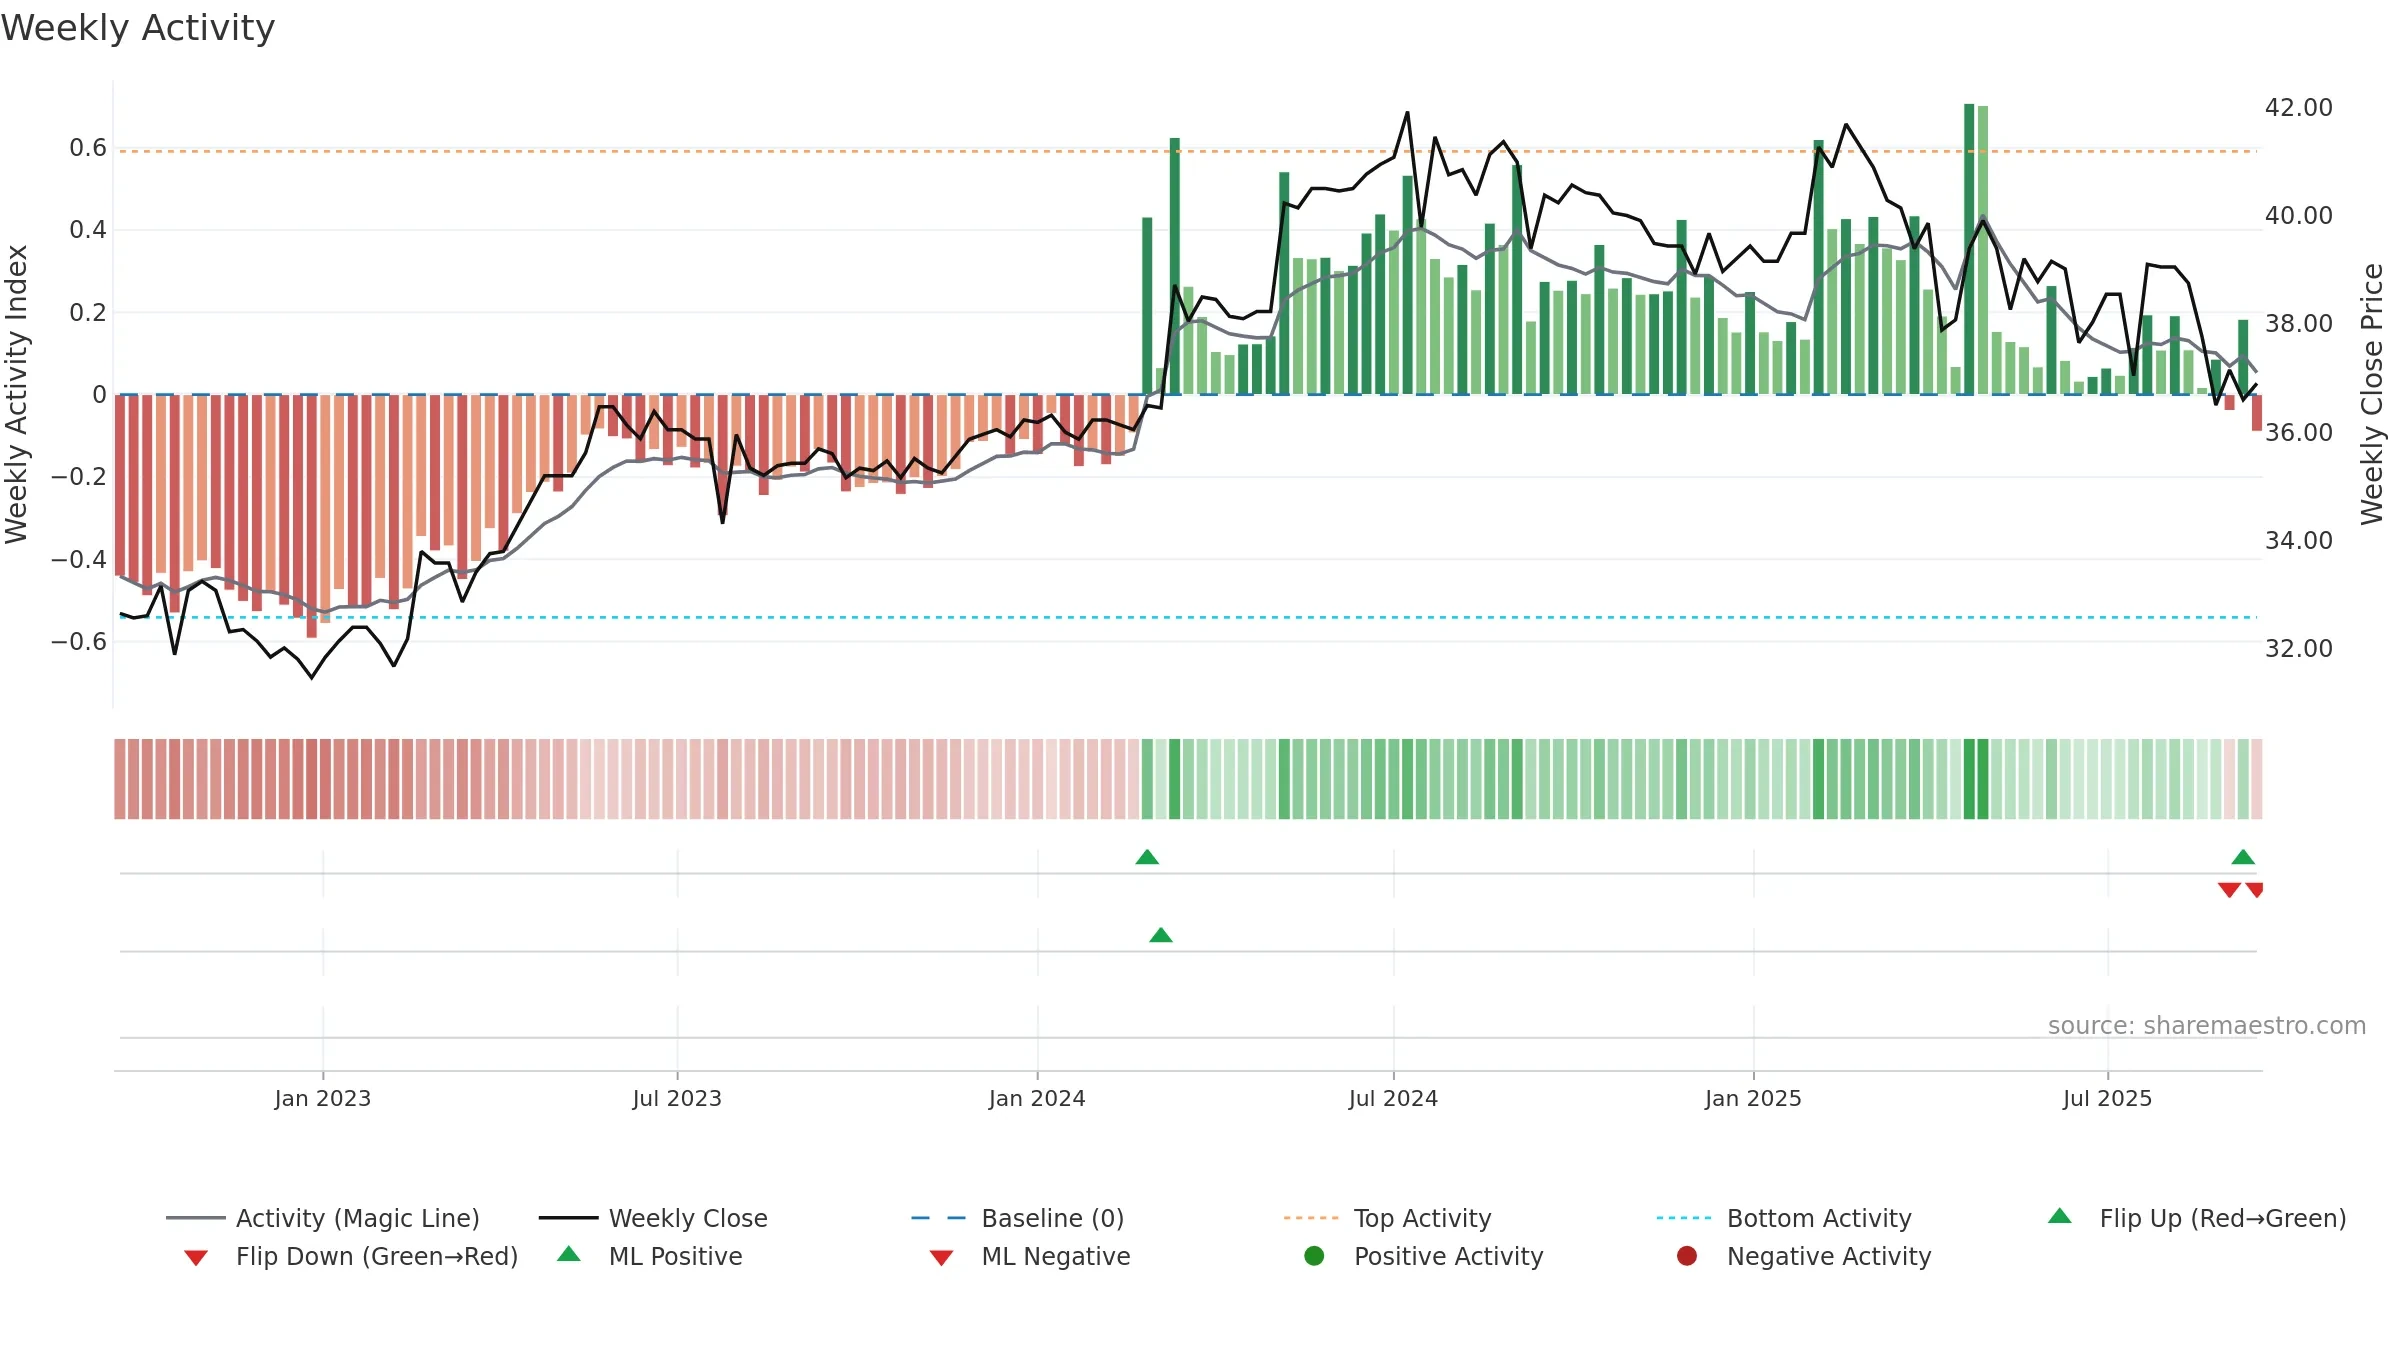Screen dimensions: 2400x1350
Task: Click the ML positive marker below early 2024
Action: pos(1161,935)
